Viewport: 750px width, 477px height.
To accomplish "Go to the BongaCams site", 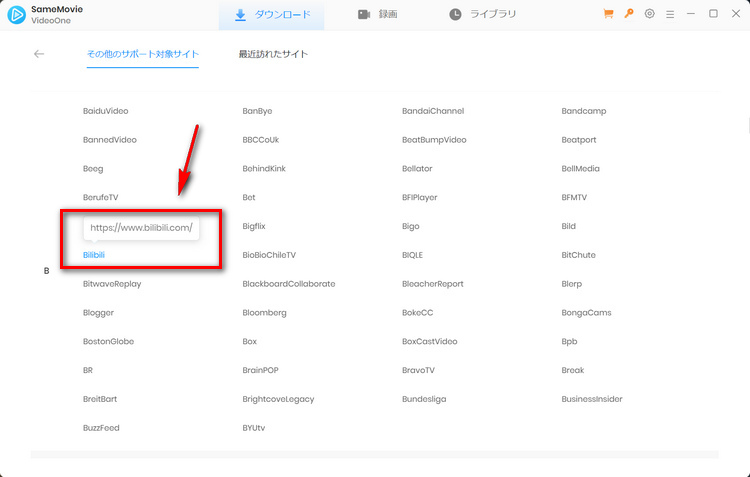I will click(586, 313).
